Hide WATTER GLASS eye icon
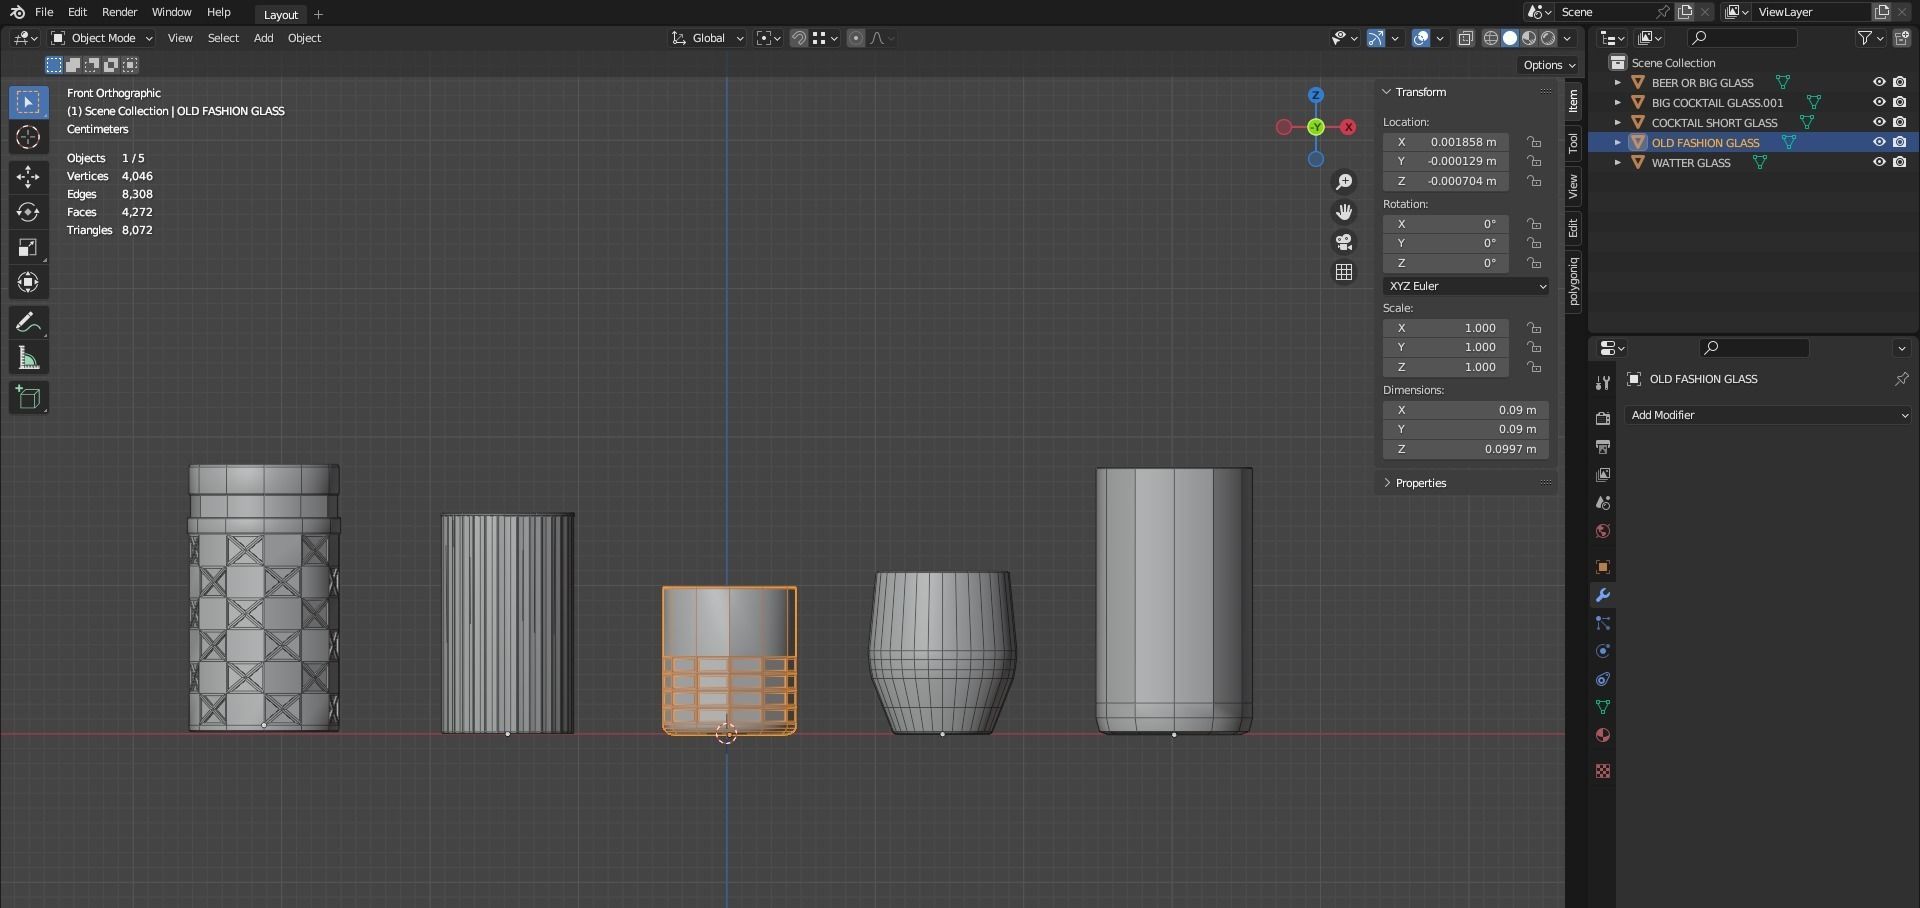 click(1879, 162)
